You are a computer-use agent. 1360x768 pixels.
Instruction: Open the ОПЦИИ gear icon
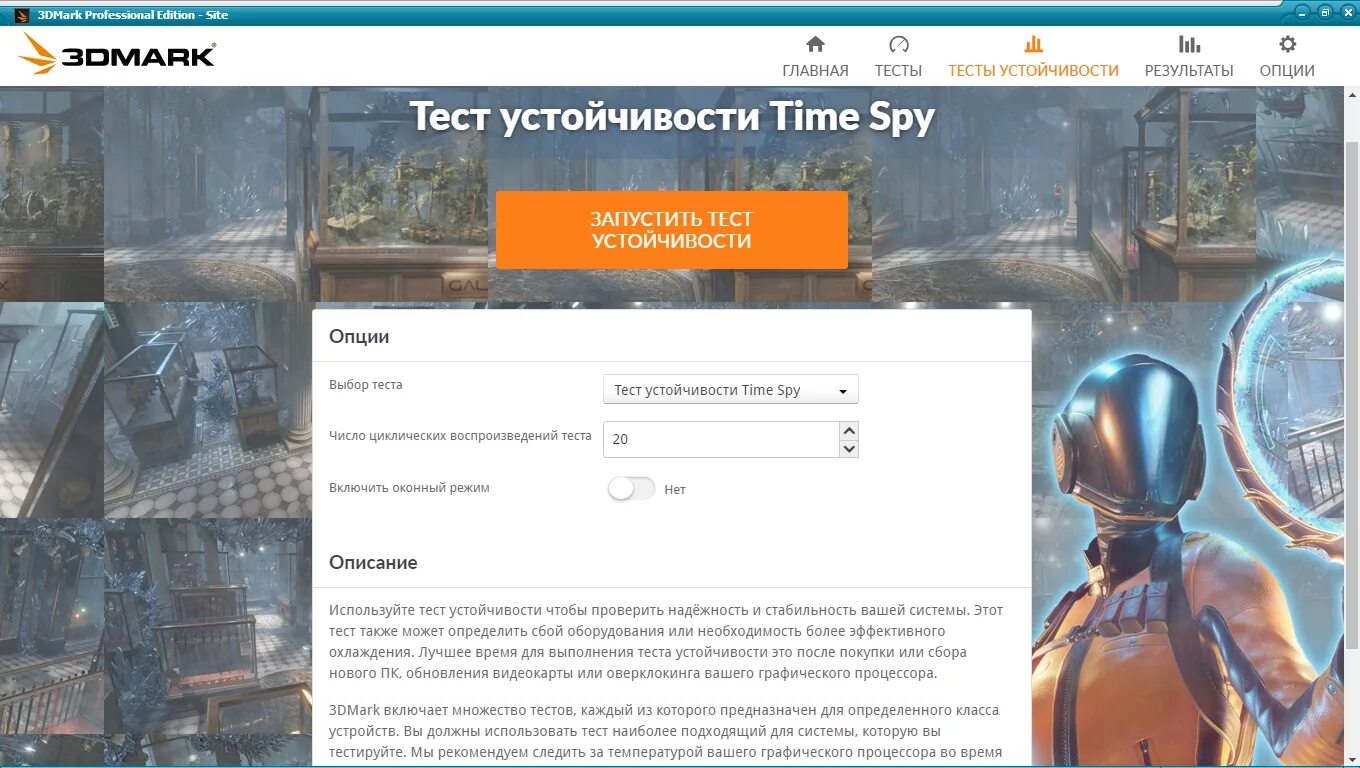pos(1287,44)
